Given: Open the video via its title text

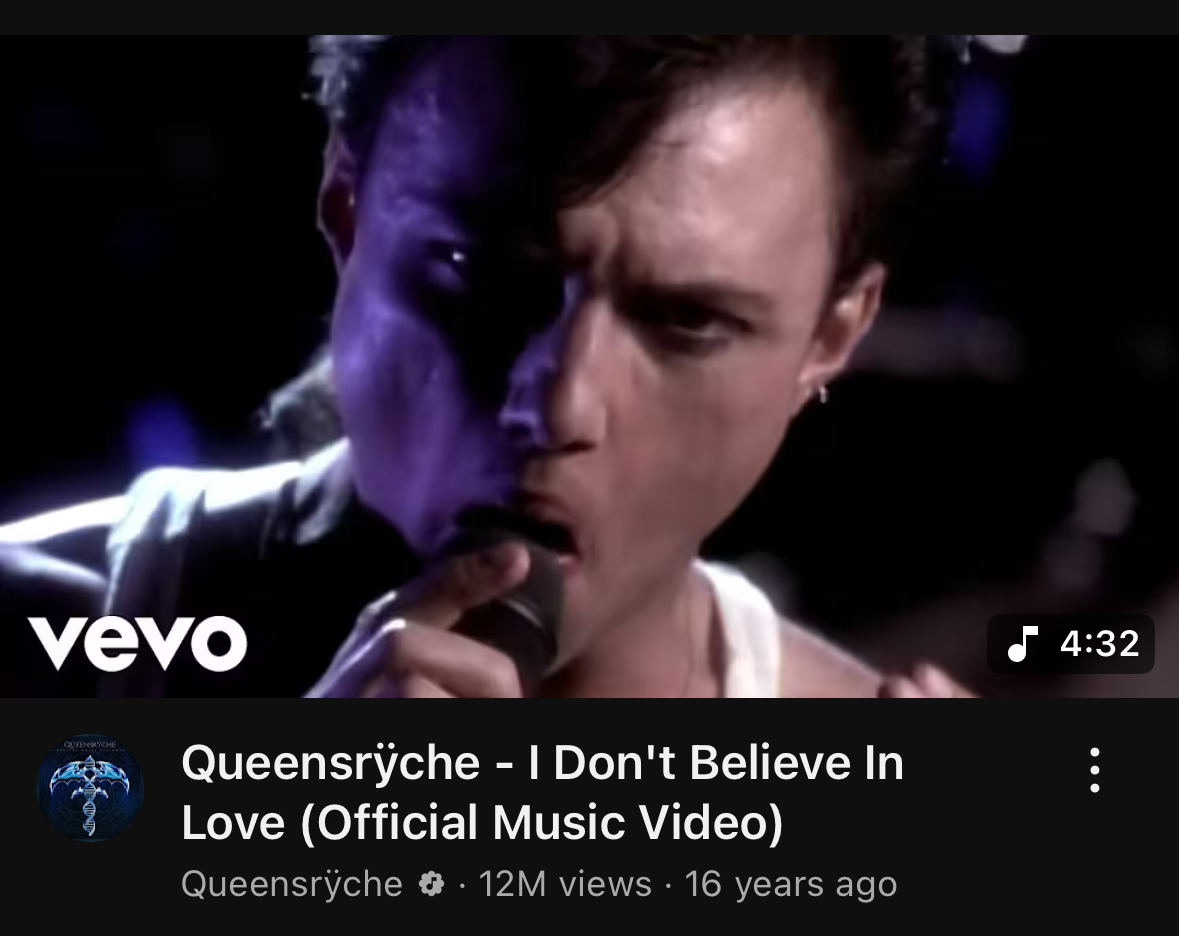Looking at the screenshot, I should click(x=542, y=792).
